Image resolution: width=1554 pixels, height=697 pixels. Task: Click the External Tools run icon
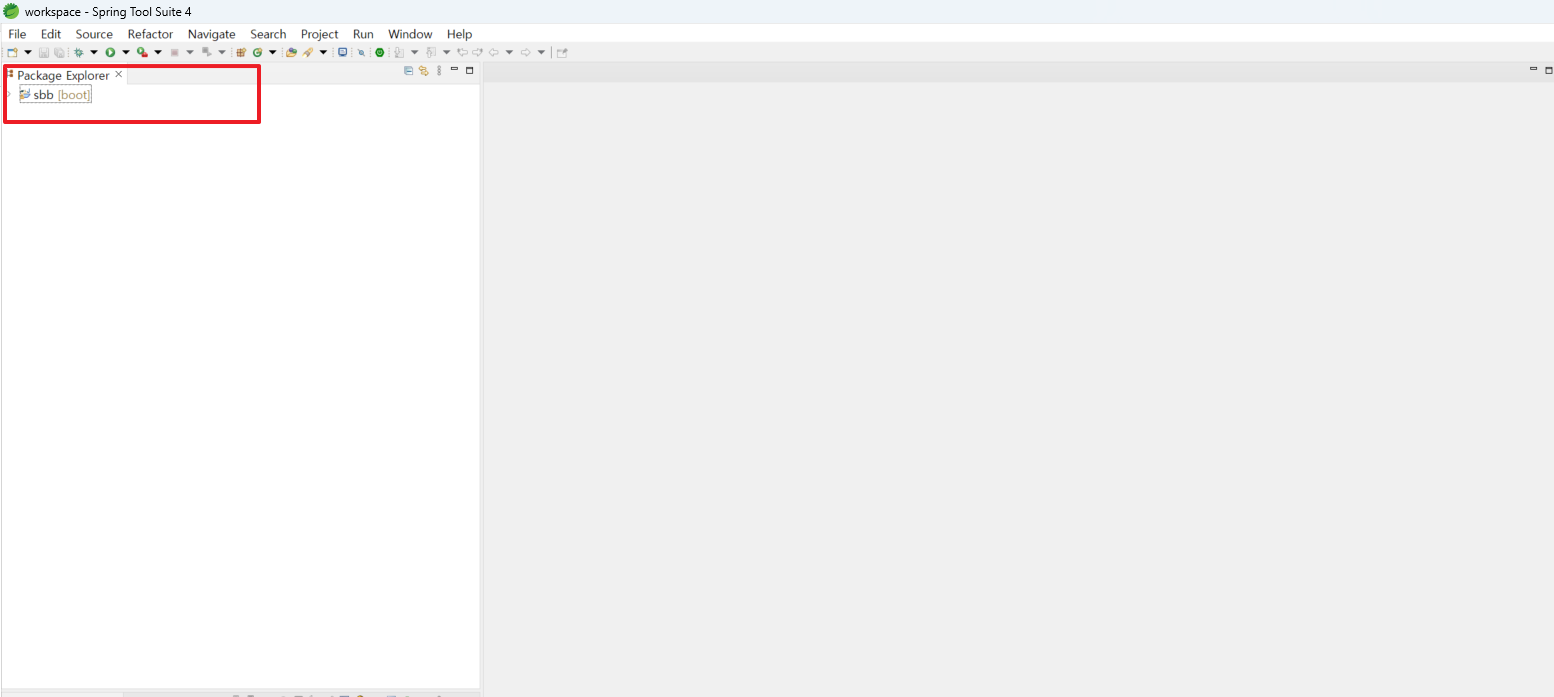tap(142, 52)
